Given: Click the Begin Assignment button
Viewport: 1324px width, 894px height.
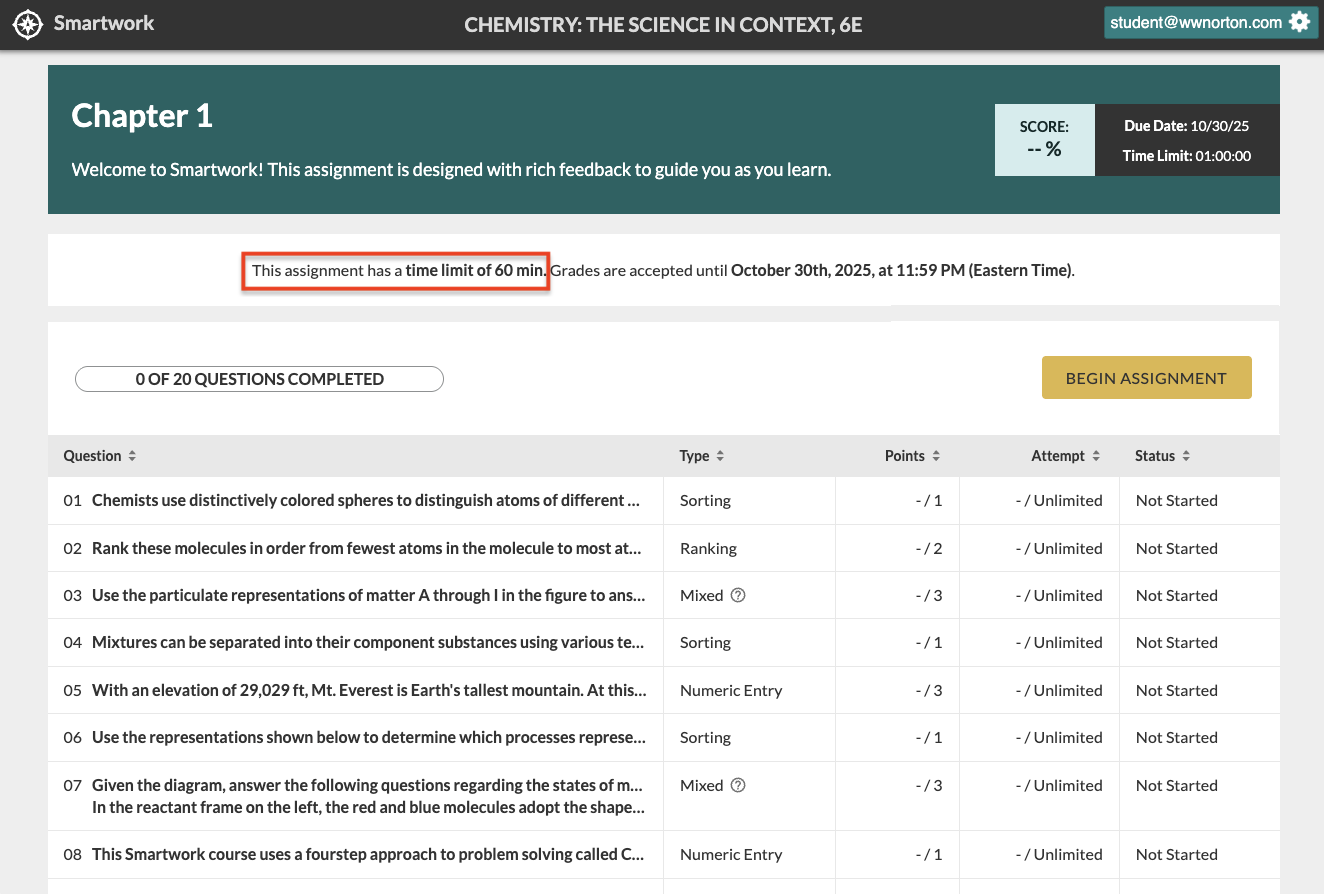Looking at the screenshot, I should pos(1146,378).
